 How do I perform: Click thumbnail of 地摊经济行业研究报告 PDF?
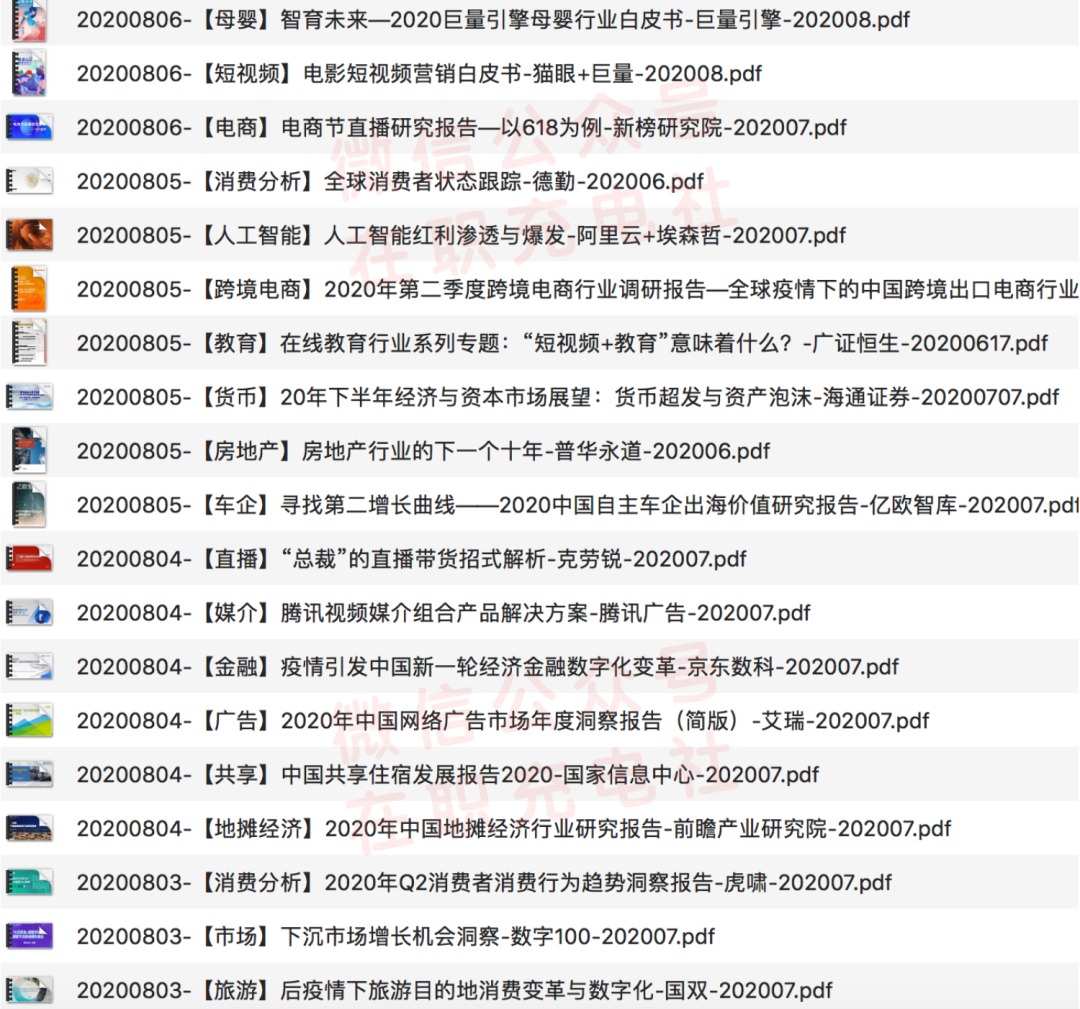click(x=30, y=828)
